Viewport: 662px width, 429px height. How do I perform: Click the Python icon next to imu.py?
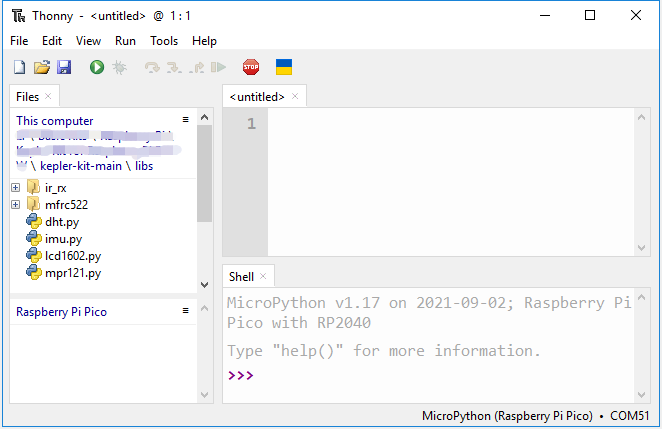click(x=34, y=239)
